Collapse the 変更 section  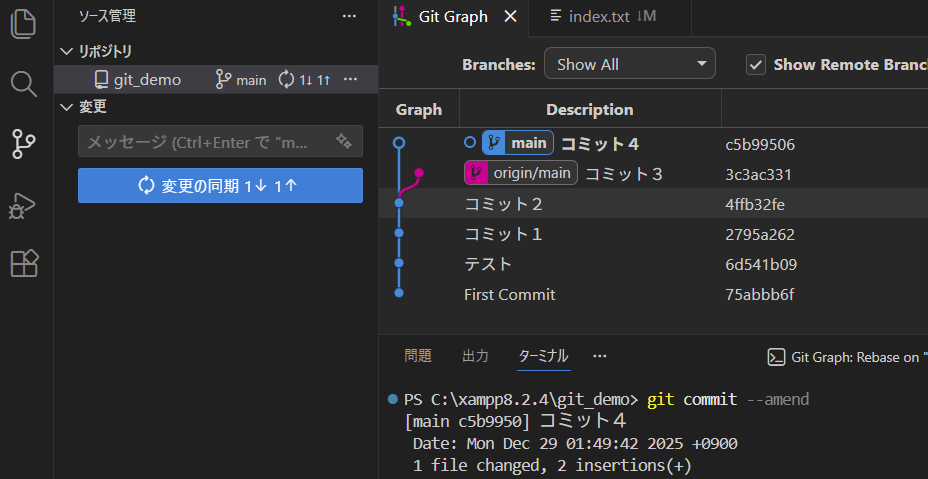click(x=67, y=107)
